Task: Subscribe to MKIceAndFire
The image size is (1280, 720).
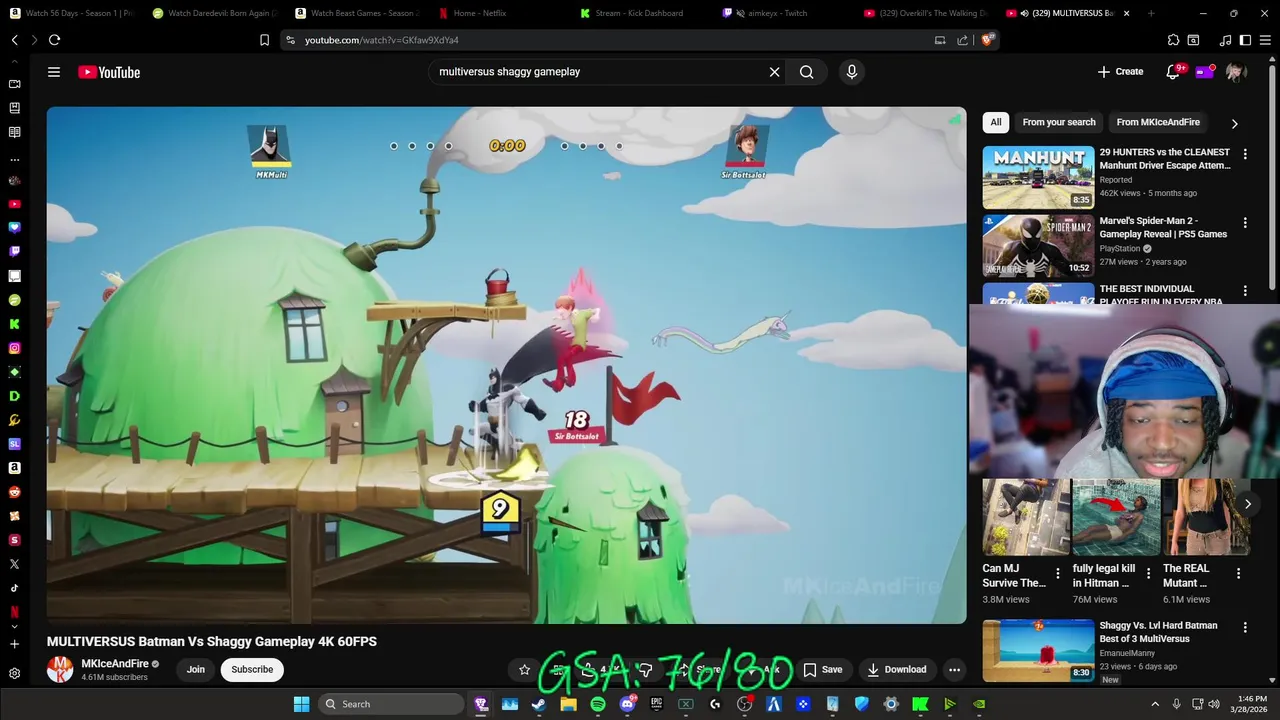Action: (x=252, y=670)
